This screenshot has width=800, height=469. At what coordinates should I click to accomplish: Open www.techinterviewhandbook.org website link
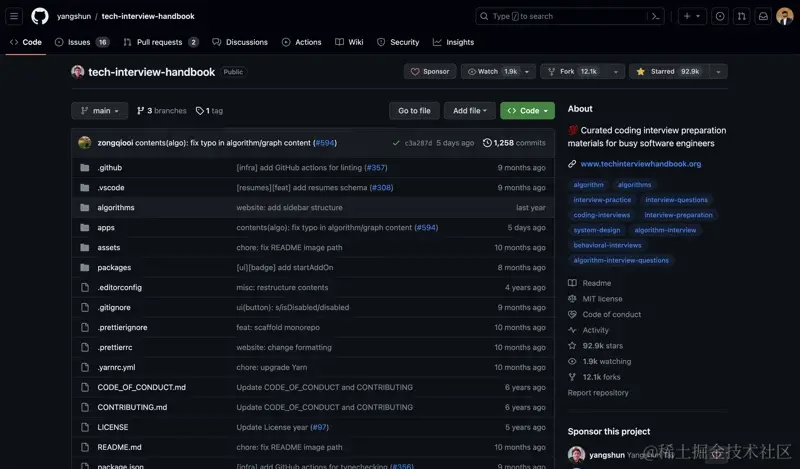click(x=640, y=164)
